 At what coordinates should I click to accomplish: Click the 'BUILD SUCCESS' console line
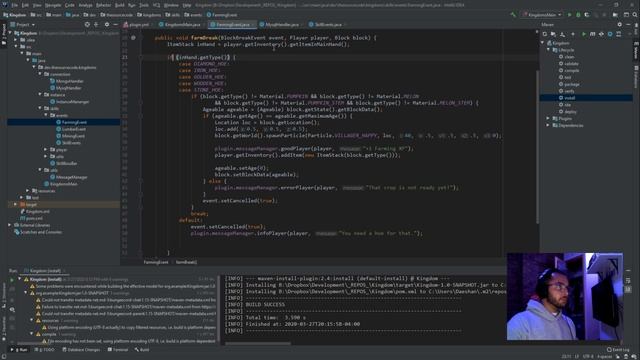(265, 304)
